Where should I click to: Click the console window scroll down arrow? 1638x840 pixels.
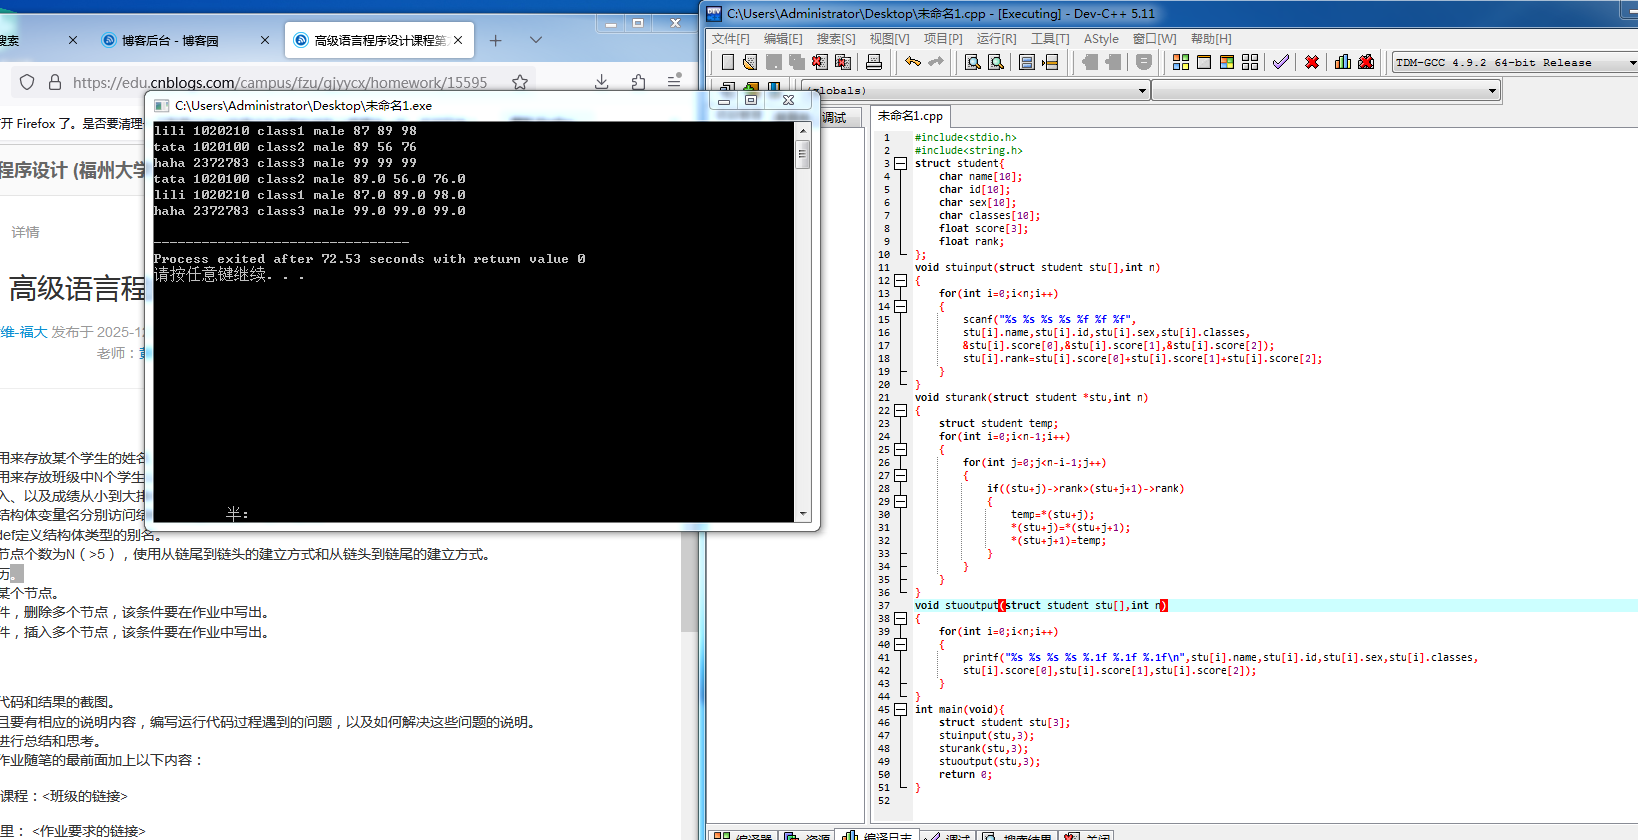(802, 514)
